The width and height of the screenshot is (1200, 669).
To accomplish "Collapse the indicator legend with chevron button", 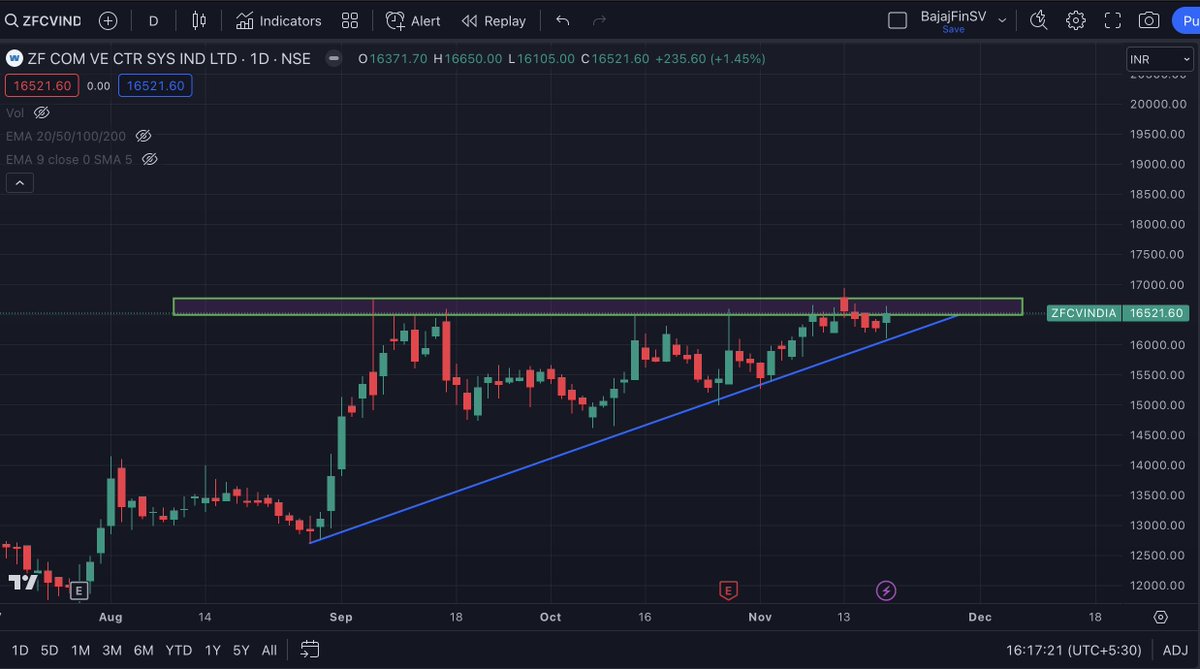I will 20,183.
